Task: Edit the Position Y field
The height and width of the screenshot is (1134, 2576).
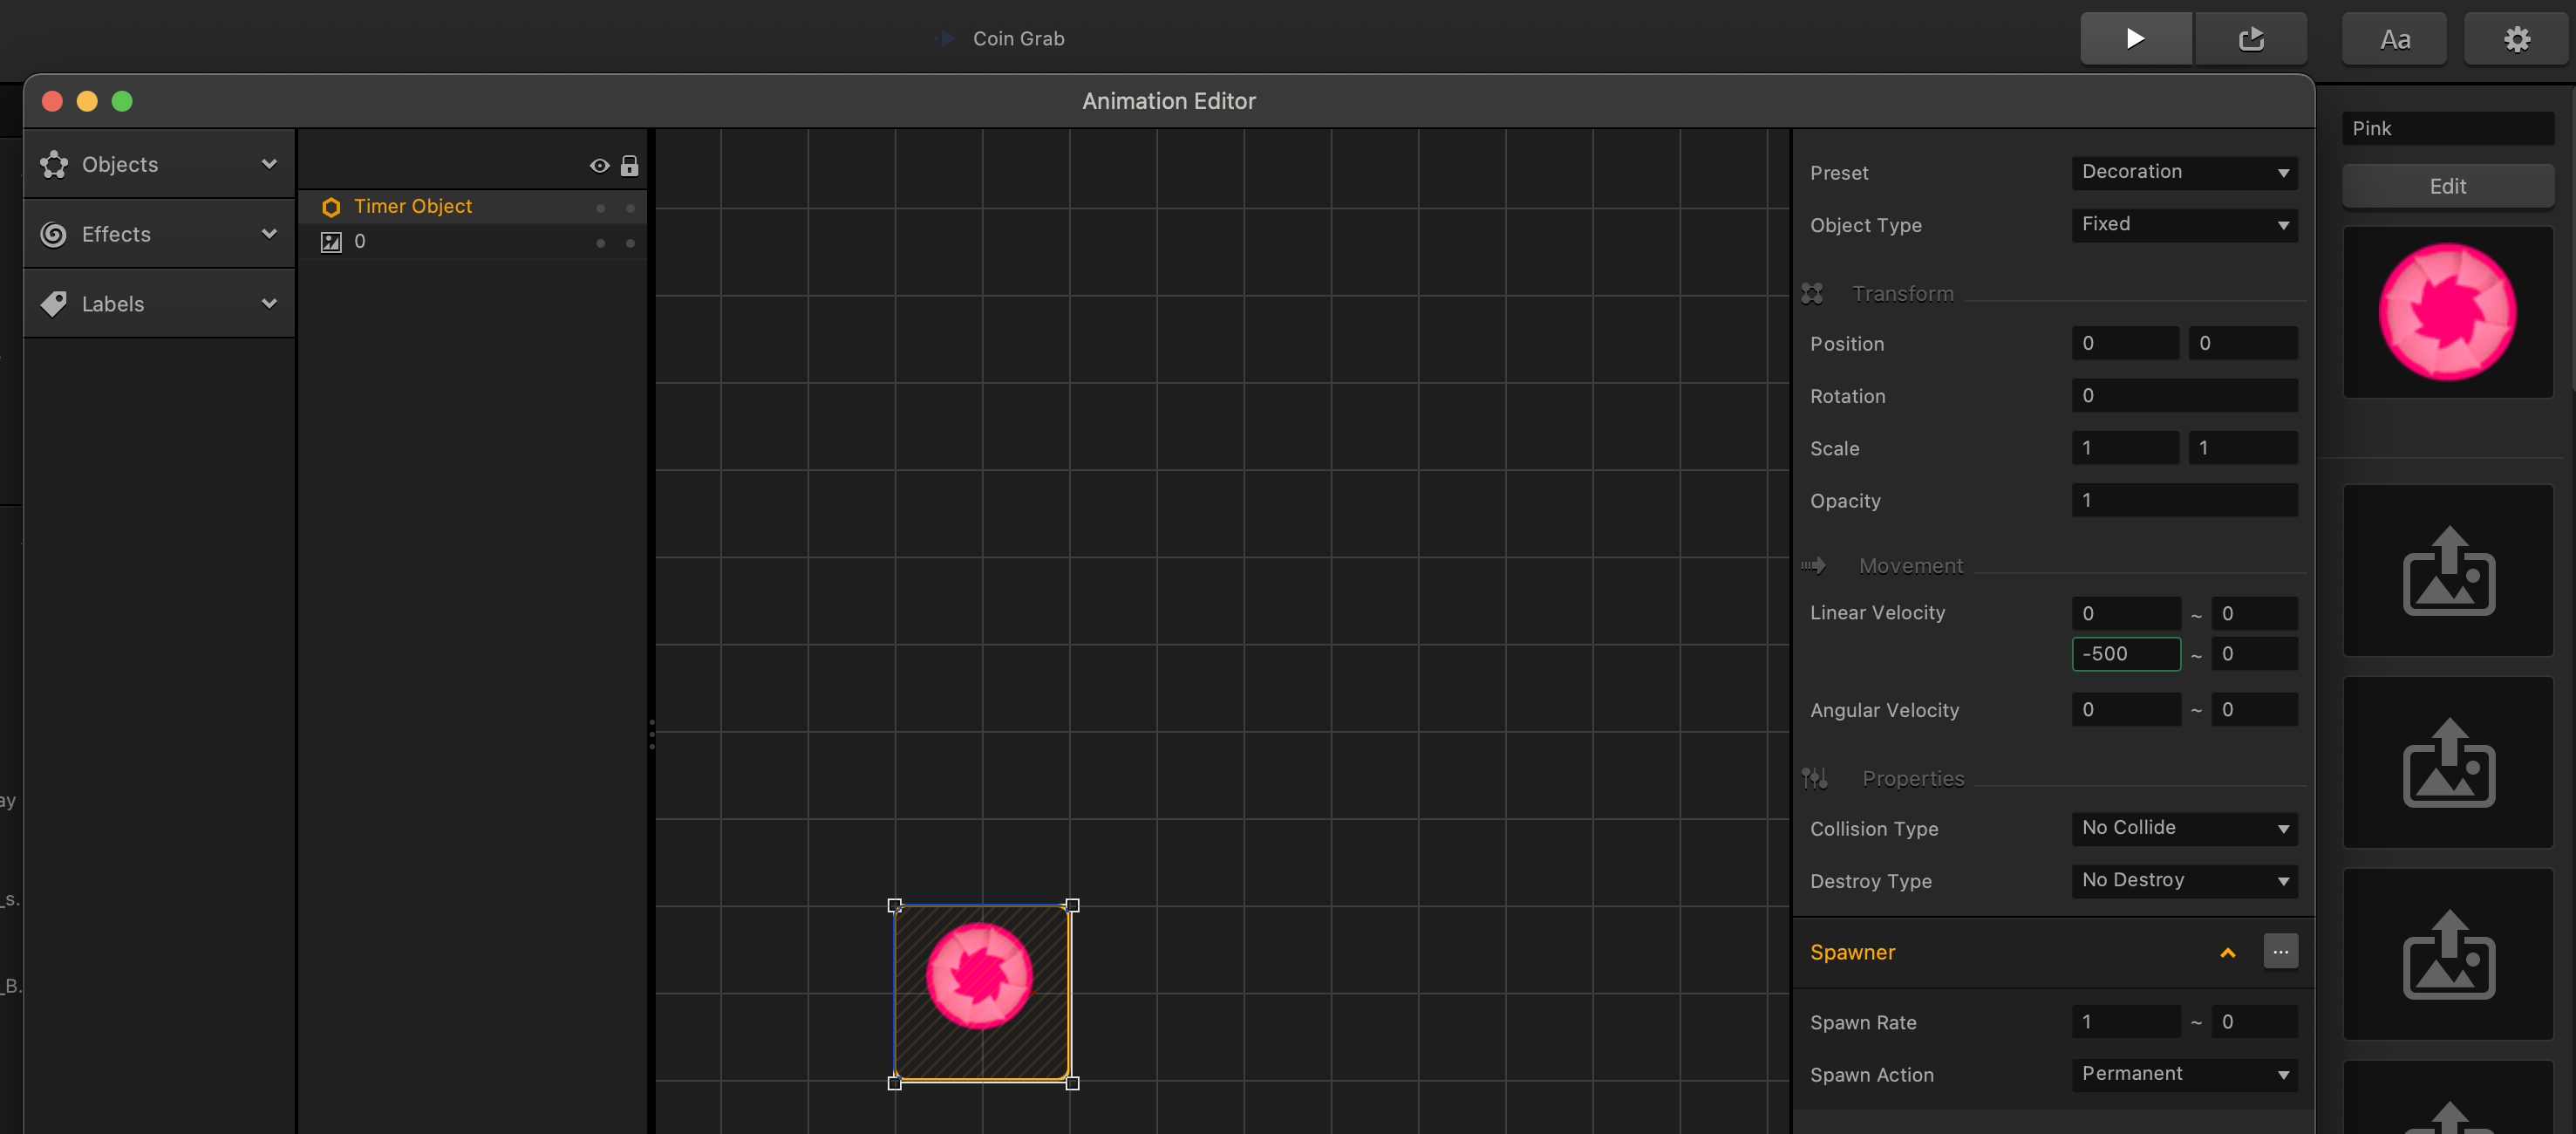Action: [2242, 343]
